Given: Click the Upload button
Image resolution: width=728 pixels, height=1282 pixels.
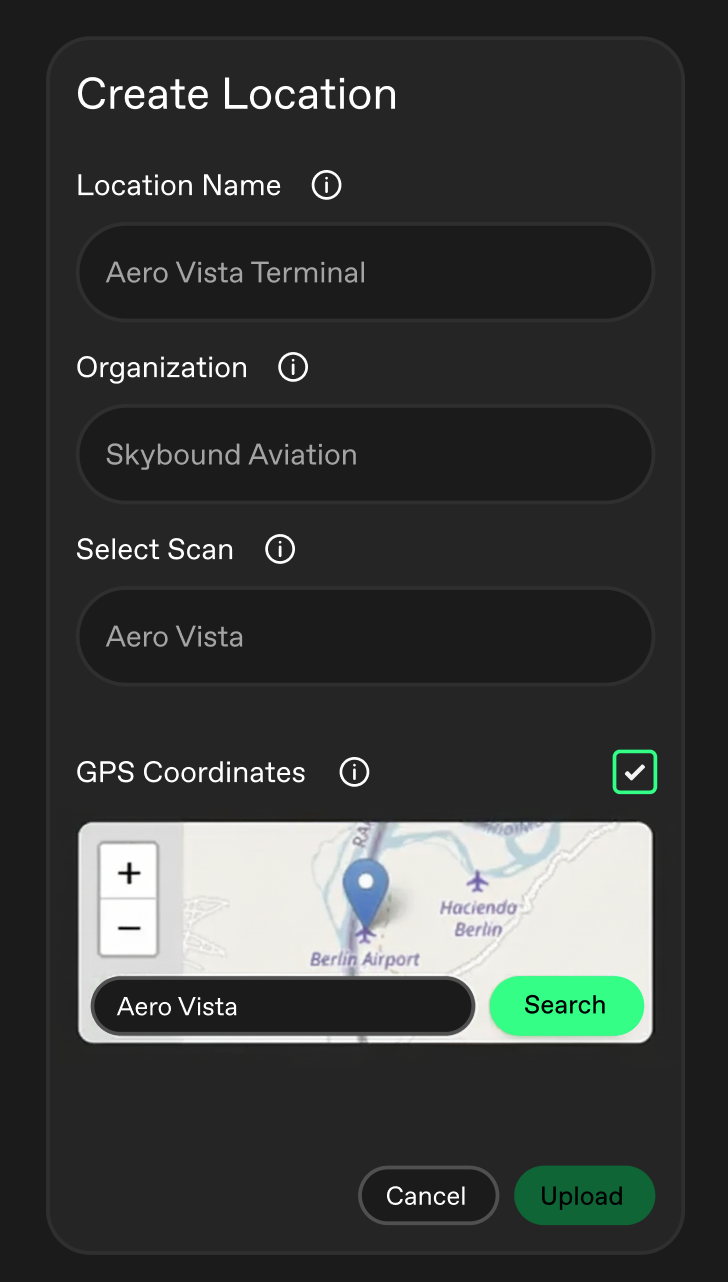Looking at the screenshot, I should coord(583,1196).
